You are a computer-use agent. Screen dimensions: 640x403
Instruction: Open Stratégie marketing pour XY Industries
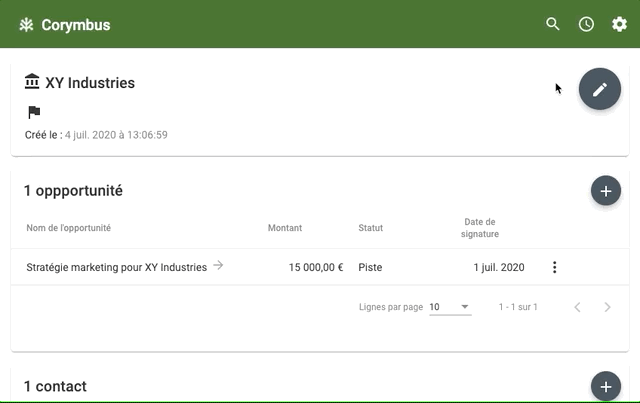click(x=117, y=267)
